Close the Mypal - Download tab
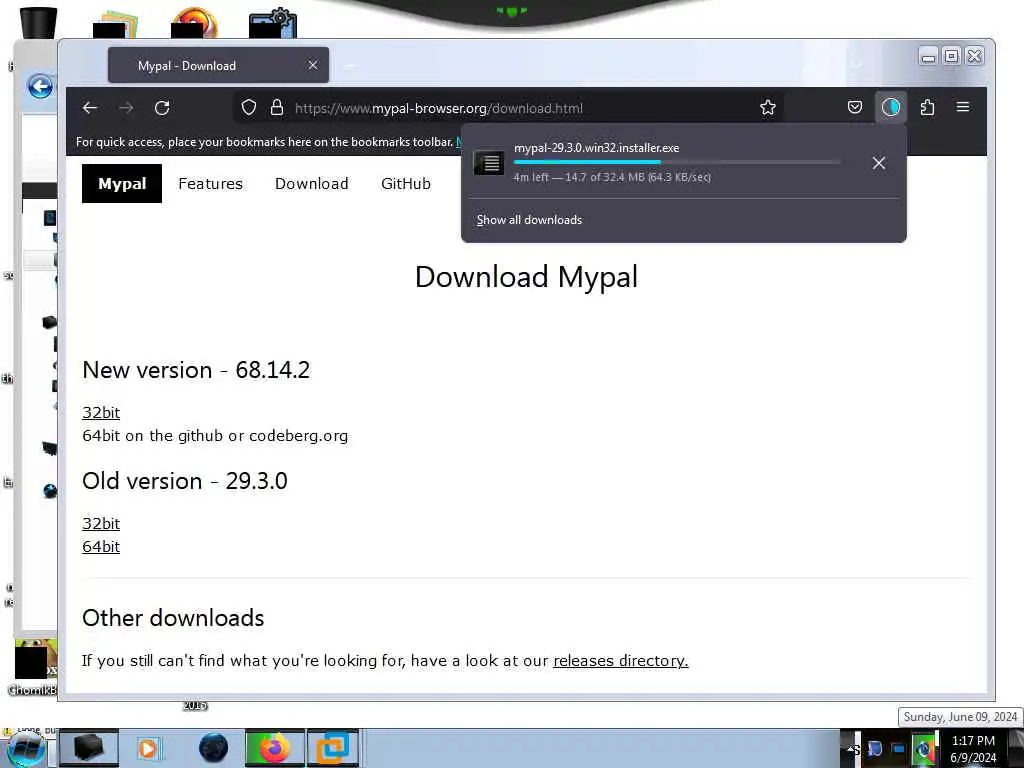The image size is (1024, 768). click(x=313, y=65)
